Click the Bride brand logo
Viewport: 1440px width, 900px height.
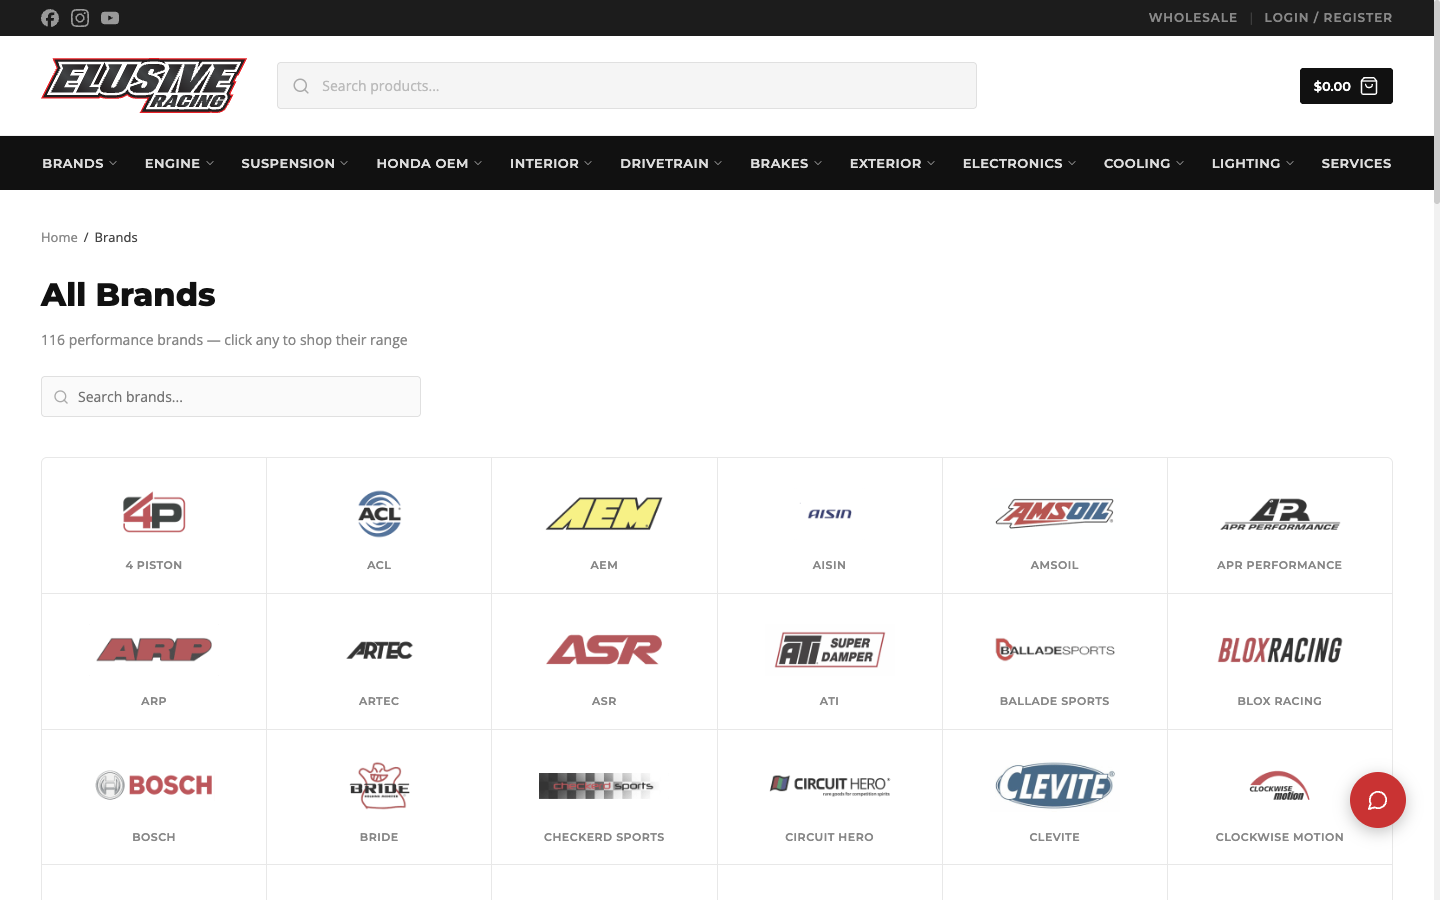point(379,786)
